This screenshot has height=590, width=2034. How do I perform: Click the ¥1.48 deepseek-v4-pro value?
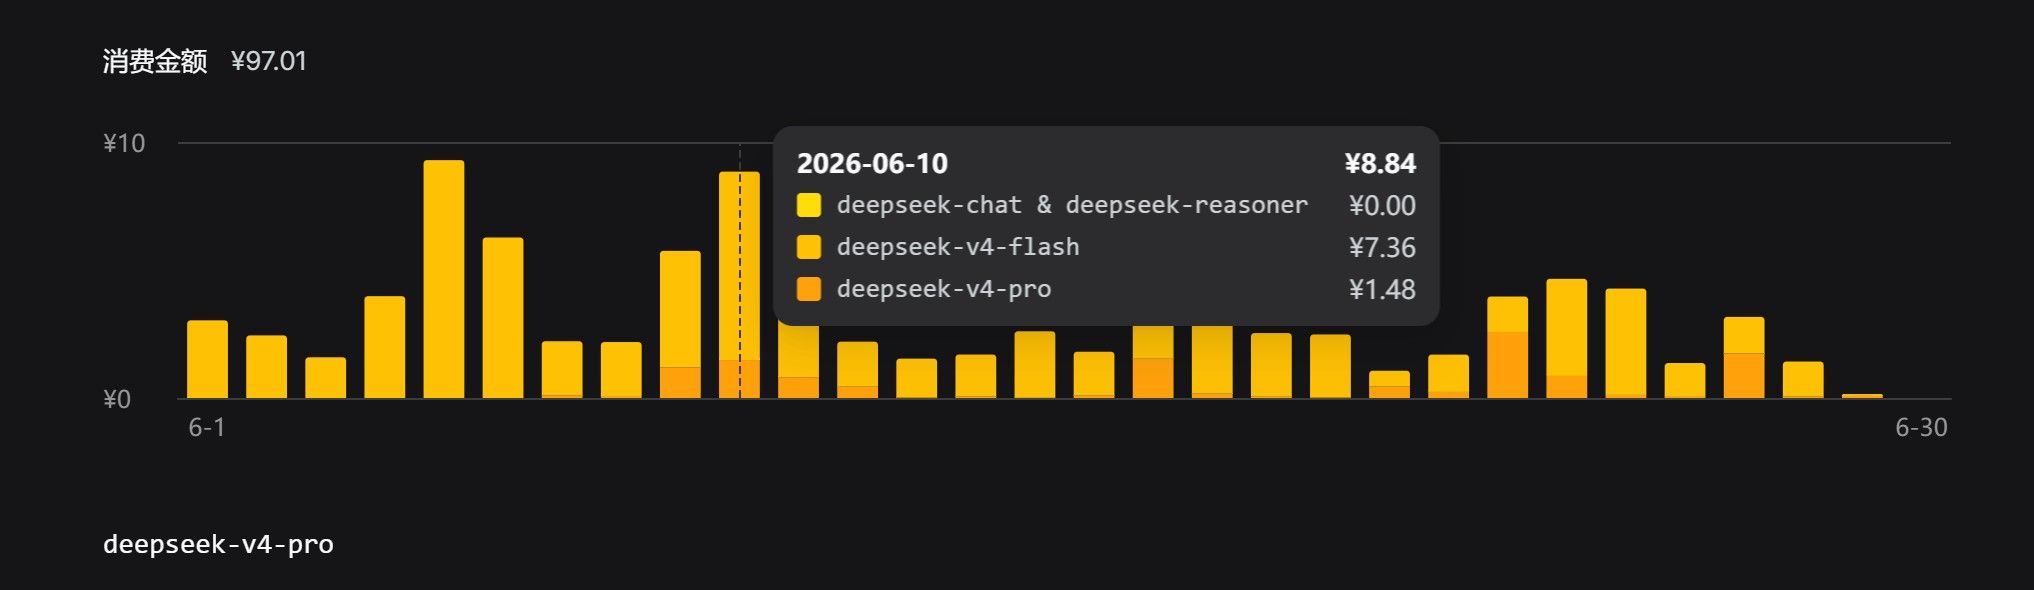(x=1382, y=289)
